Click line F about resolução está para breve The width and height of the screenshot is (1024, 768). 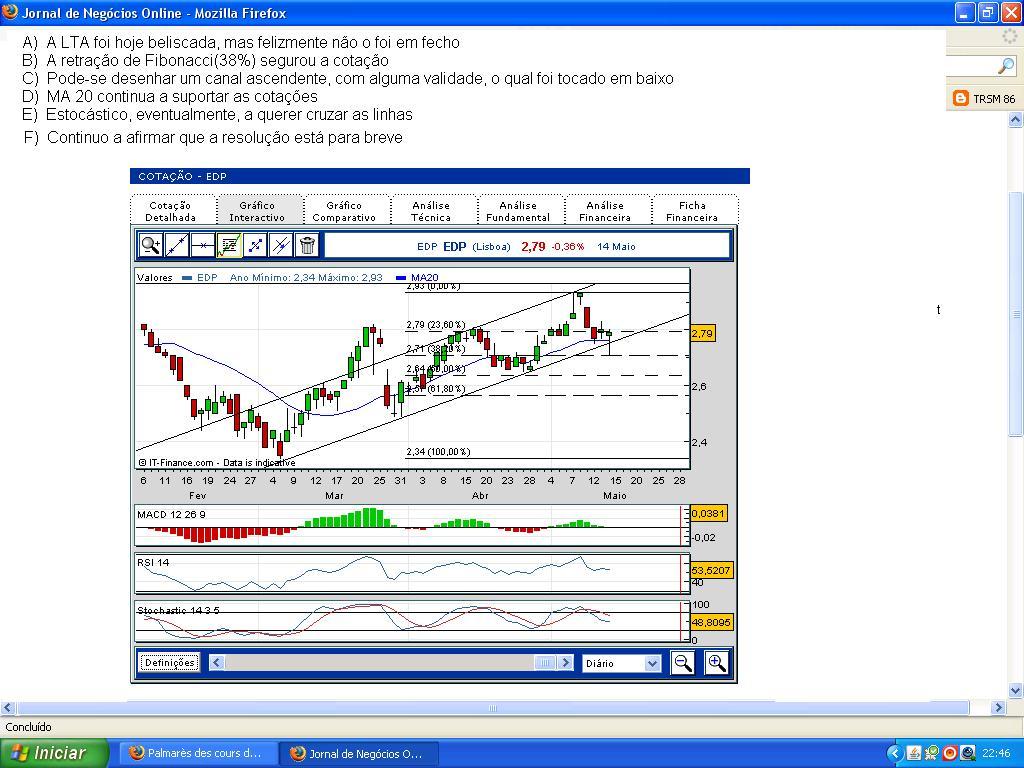click(213, 138)
